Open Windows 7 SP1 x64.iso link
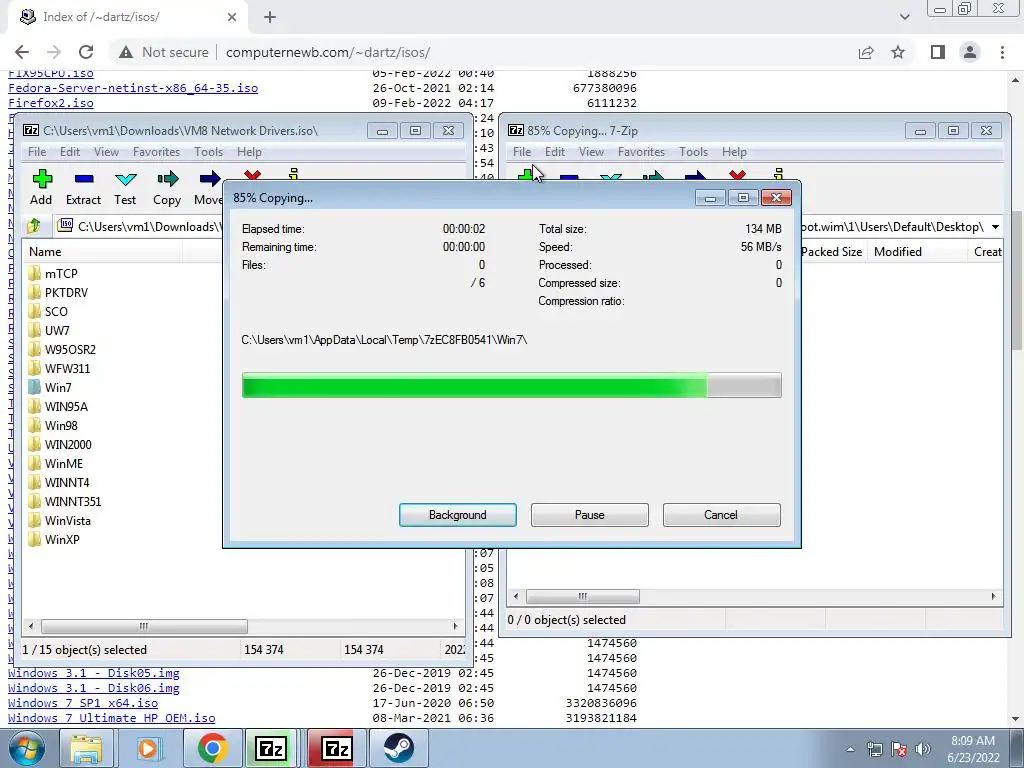 tap(83, 703)
